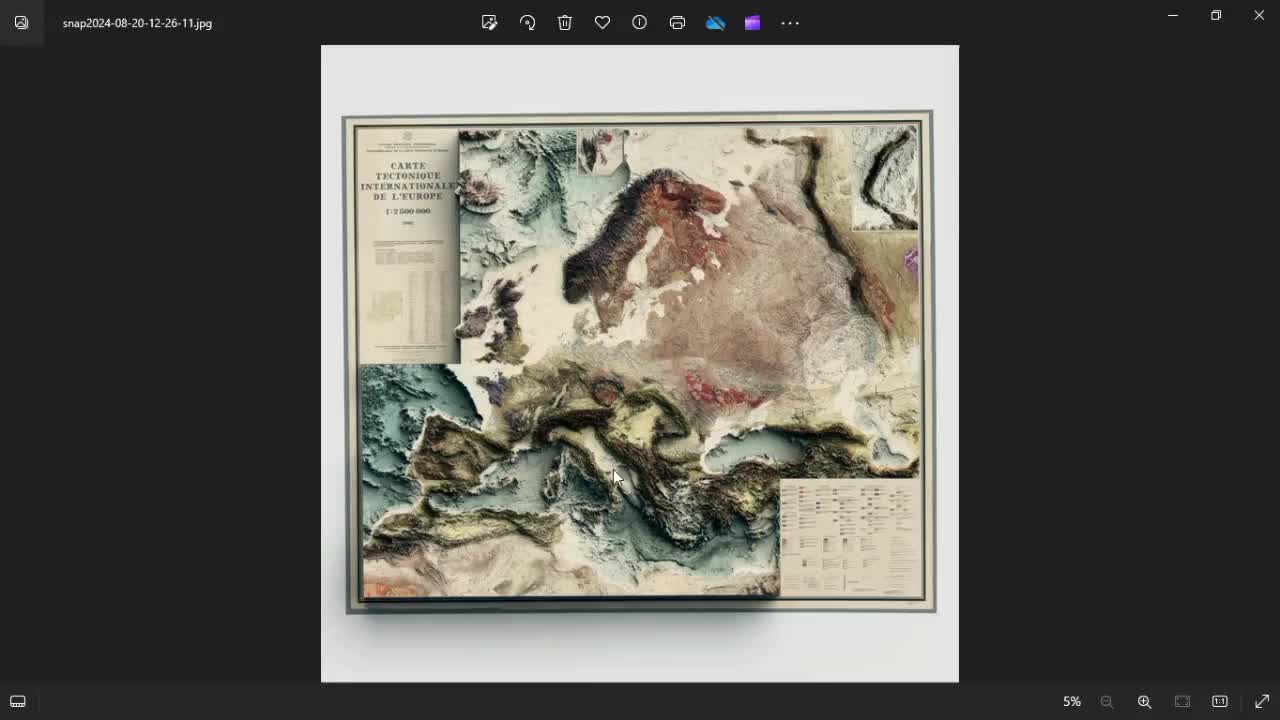
Task: Click the file name snap2024-08-20-12-26-11.jpg
Action: (137, 23)
